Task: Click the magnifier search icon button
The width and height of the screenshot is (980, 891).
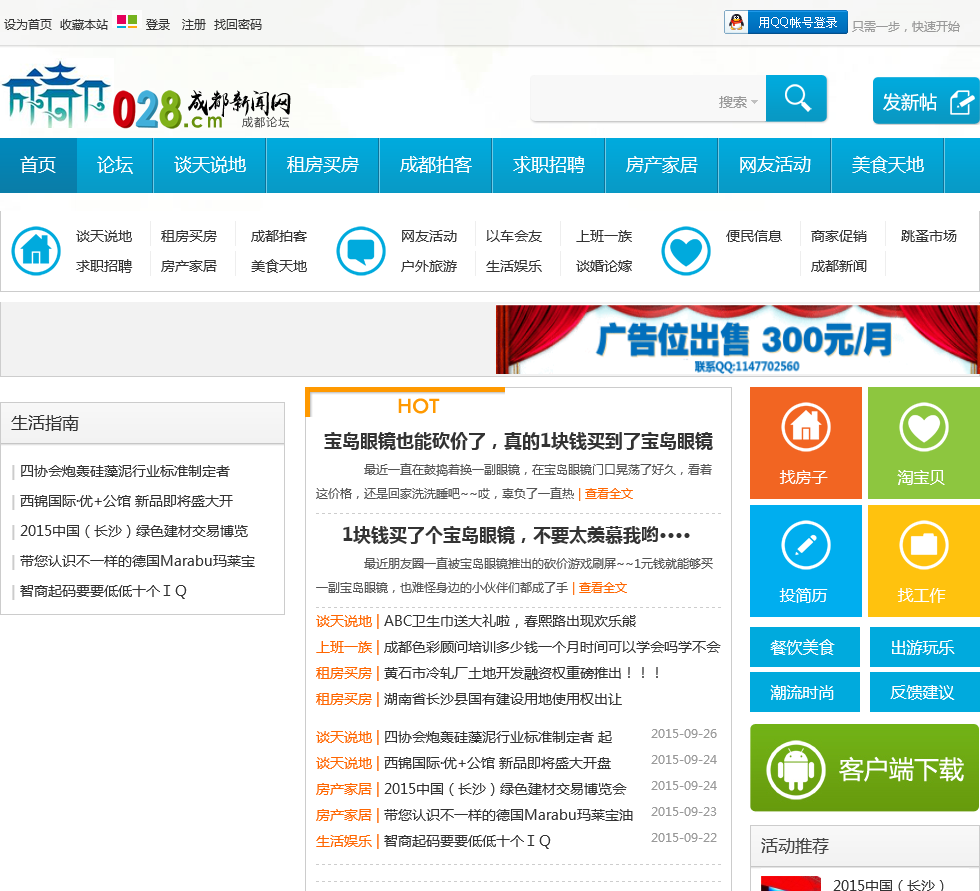Action: tap(796, 98)
